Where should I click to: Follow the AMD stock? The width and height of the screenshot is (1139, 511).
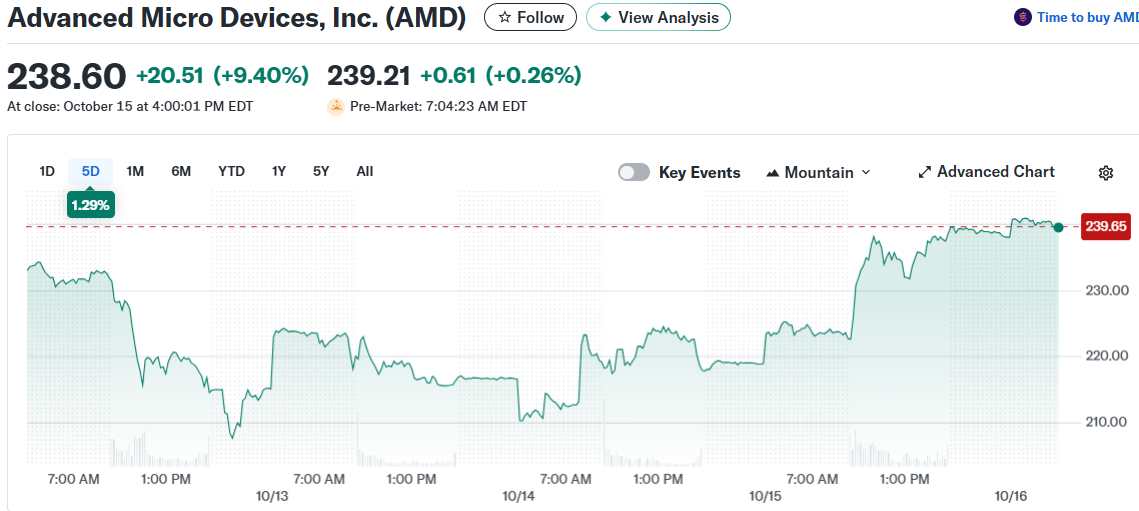(531, 17)
